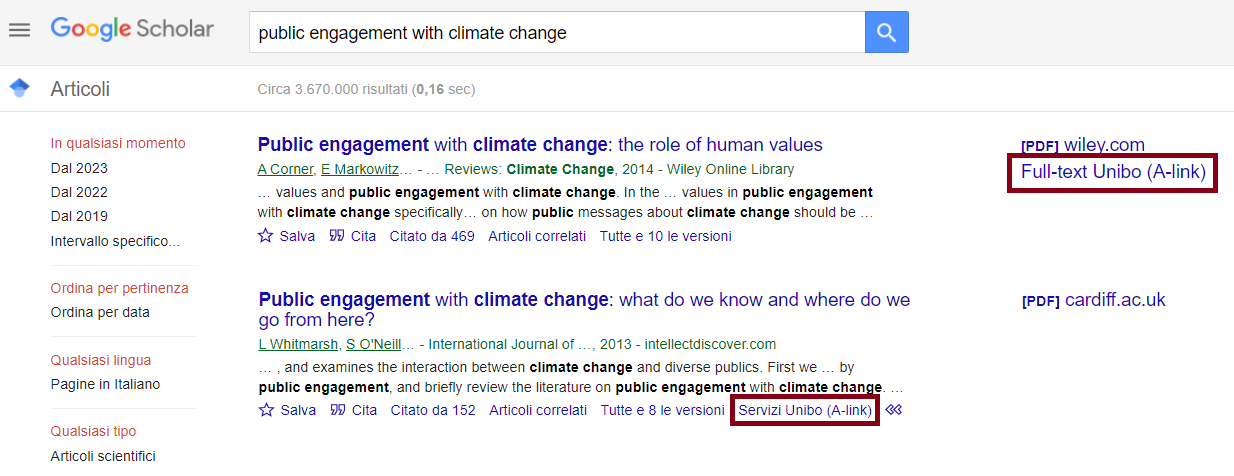
Task: Click the Articoli scholar hat icon
Action: pyautogui.click(x=19, y=88)
